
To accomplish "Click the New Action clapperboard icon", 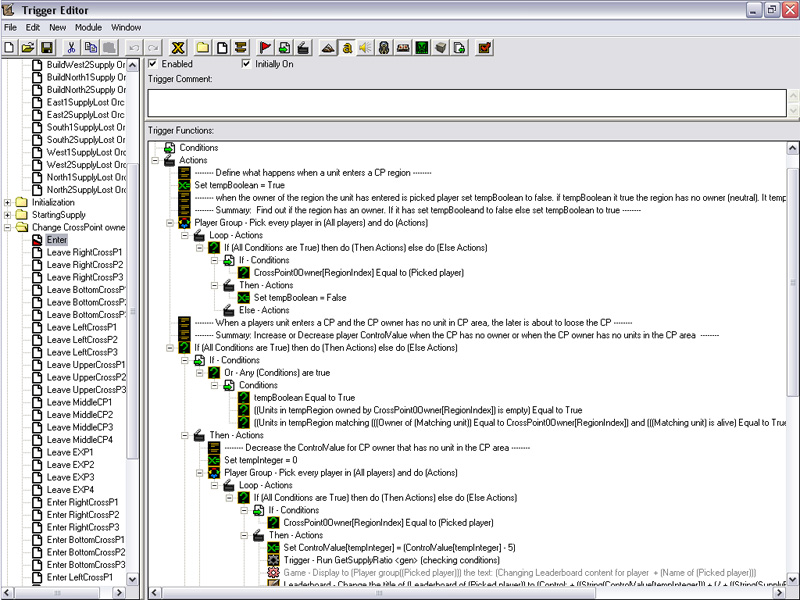I will point(303,48).
